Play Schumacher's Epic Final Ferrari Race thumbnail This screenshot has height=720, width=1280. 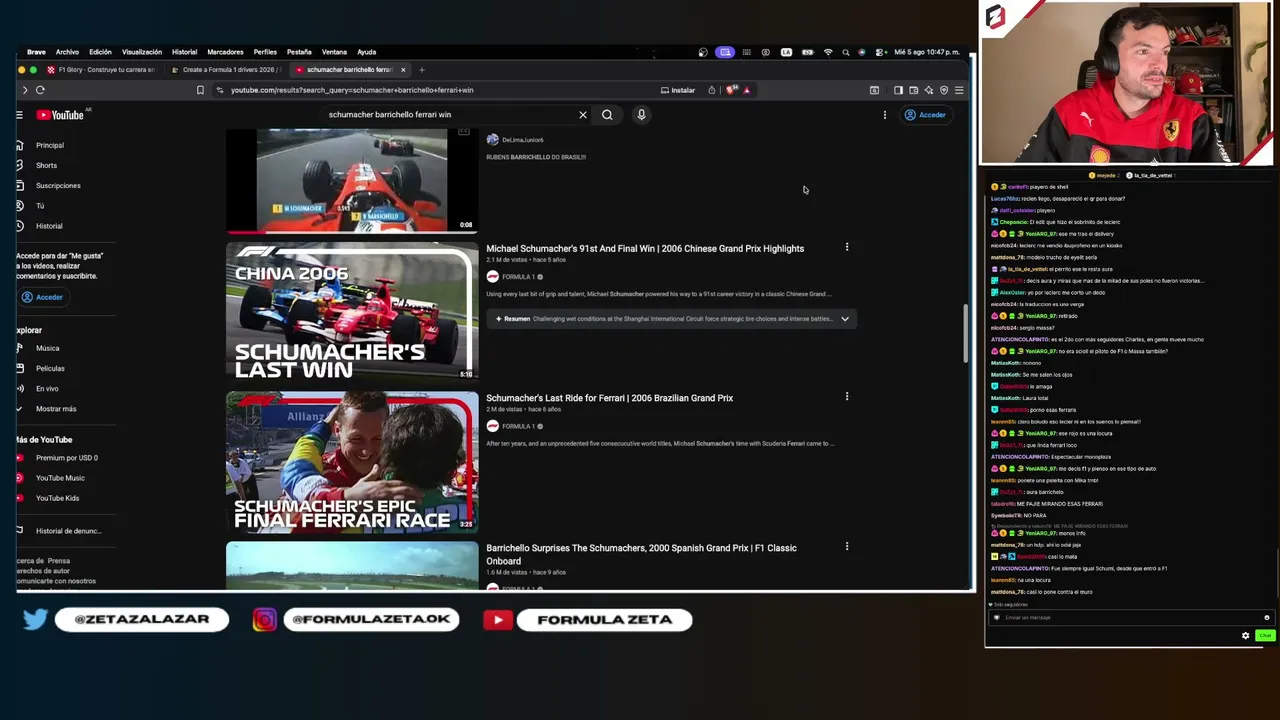pyautogui.click(x=352, y=462)
